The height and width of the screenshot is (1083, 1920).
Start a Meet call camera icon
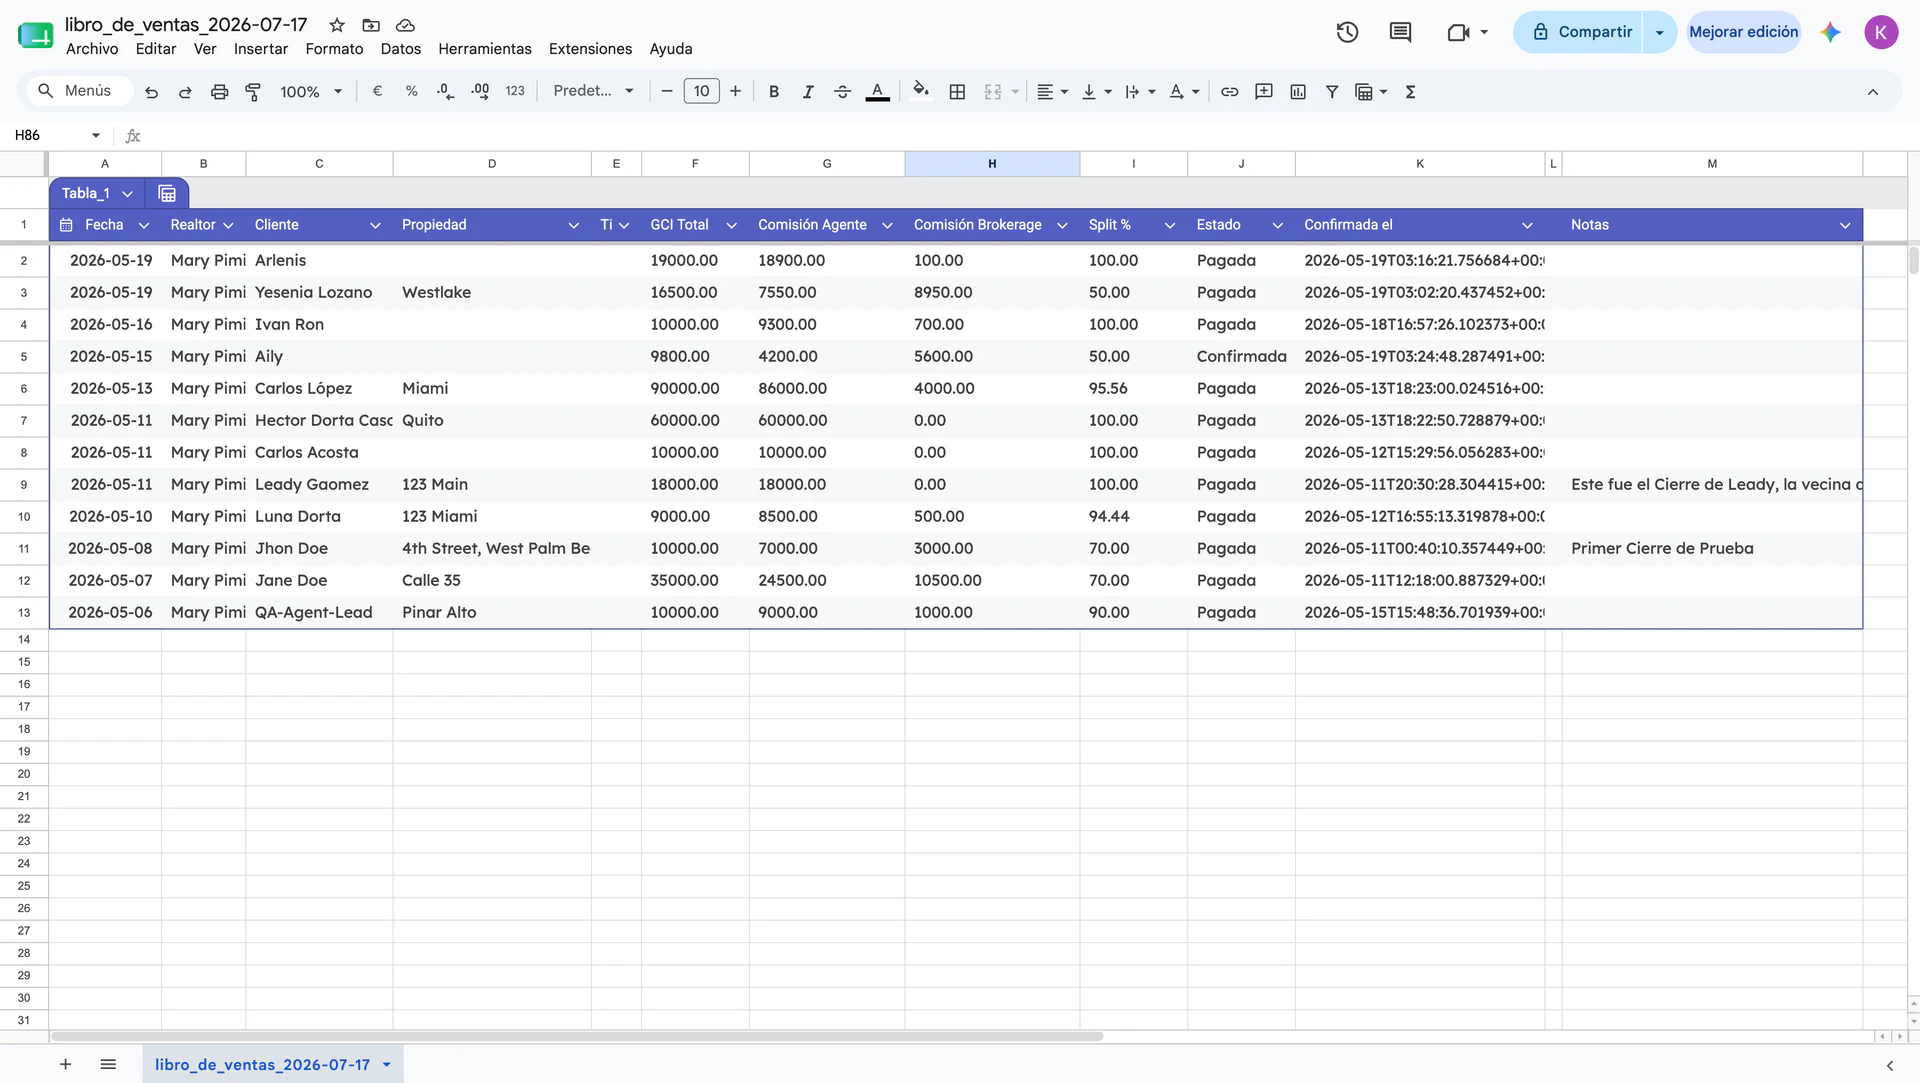[1458, 32]
